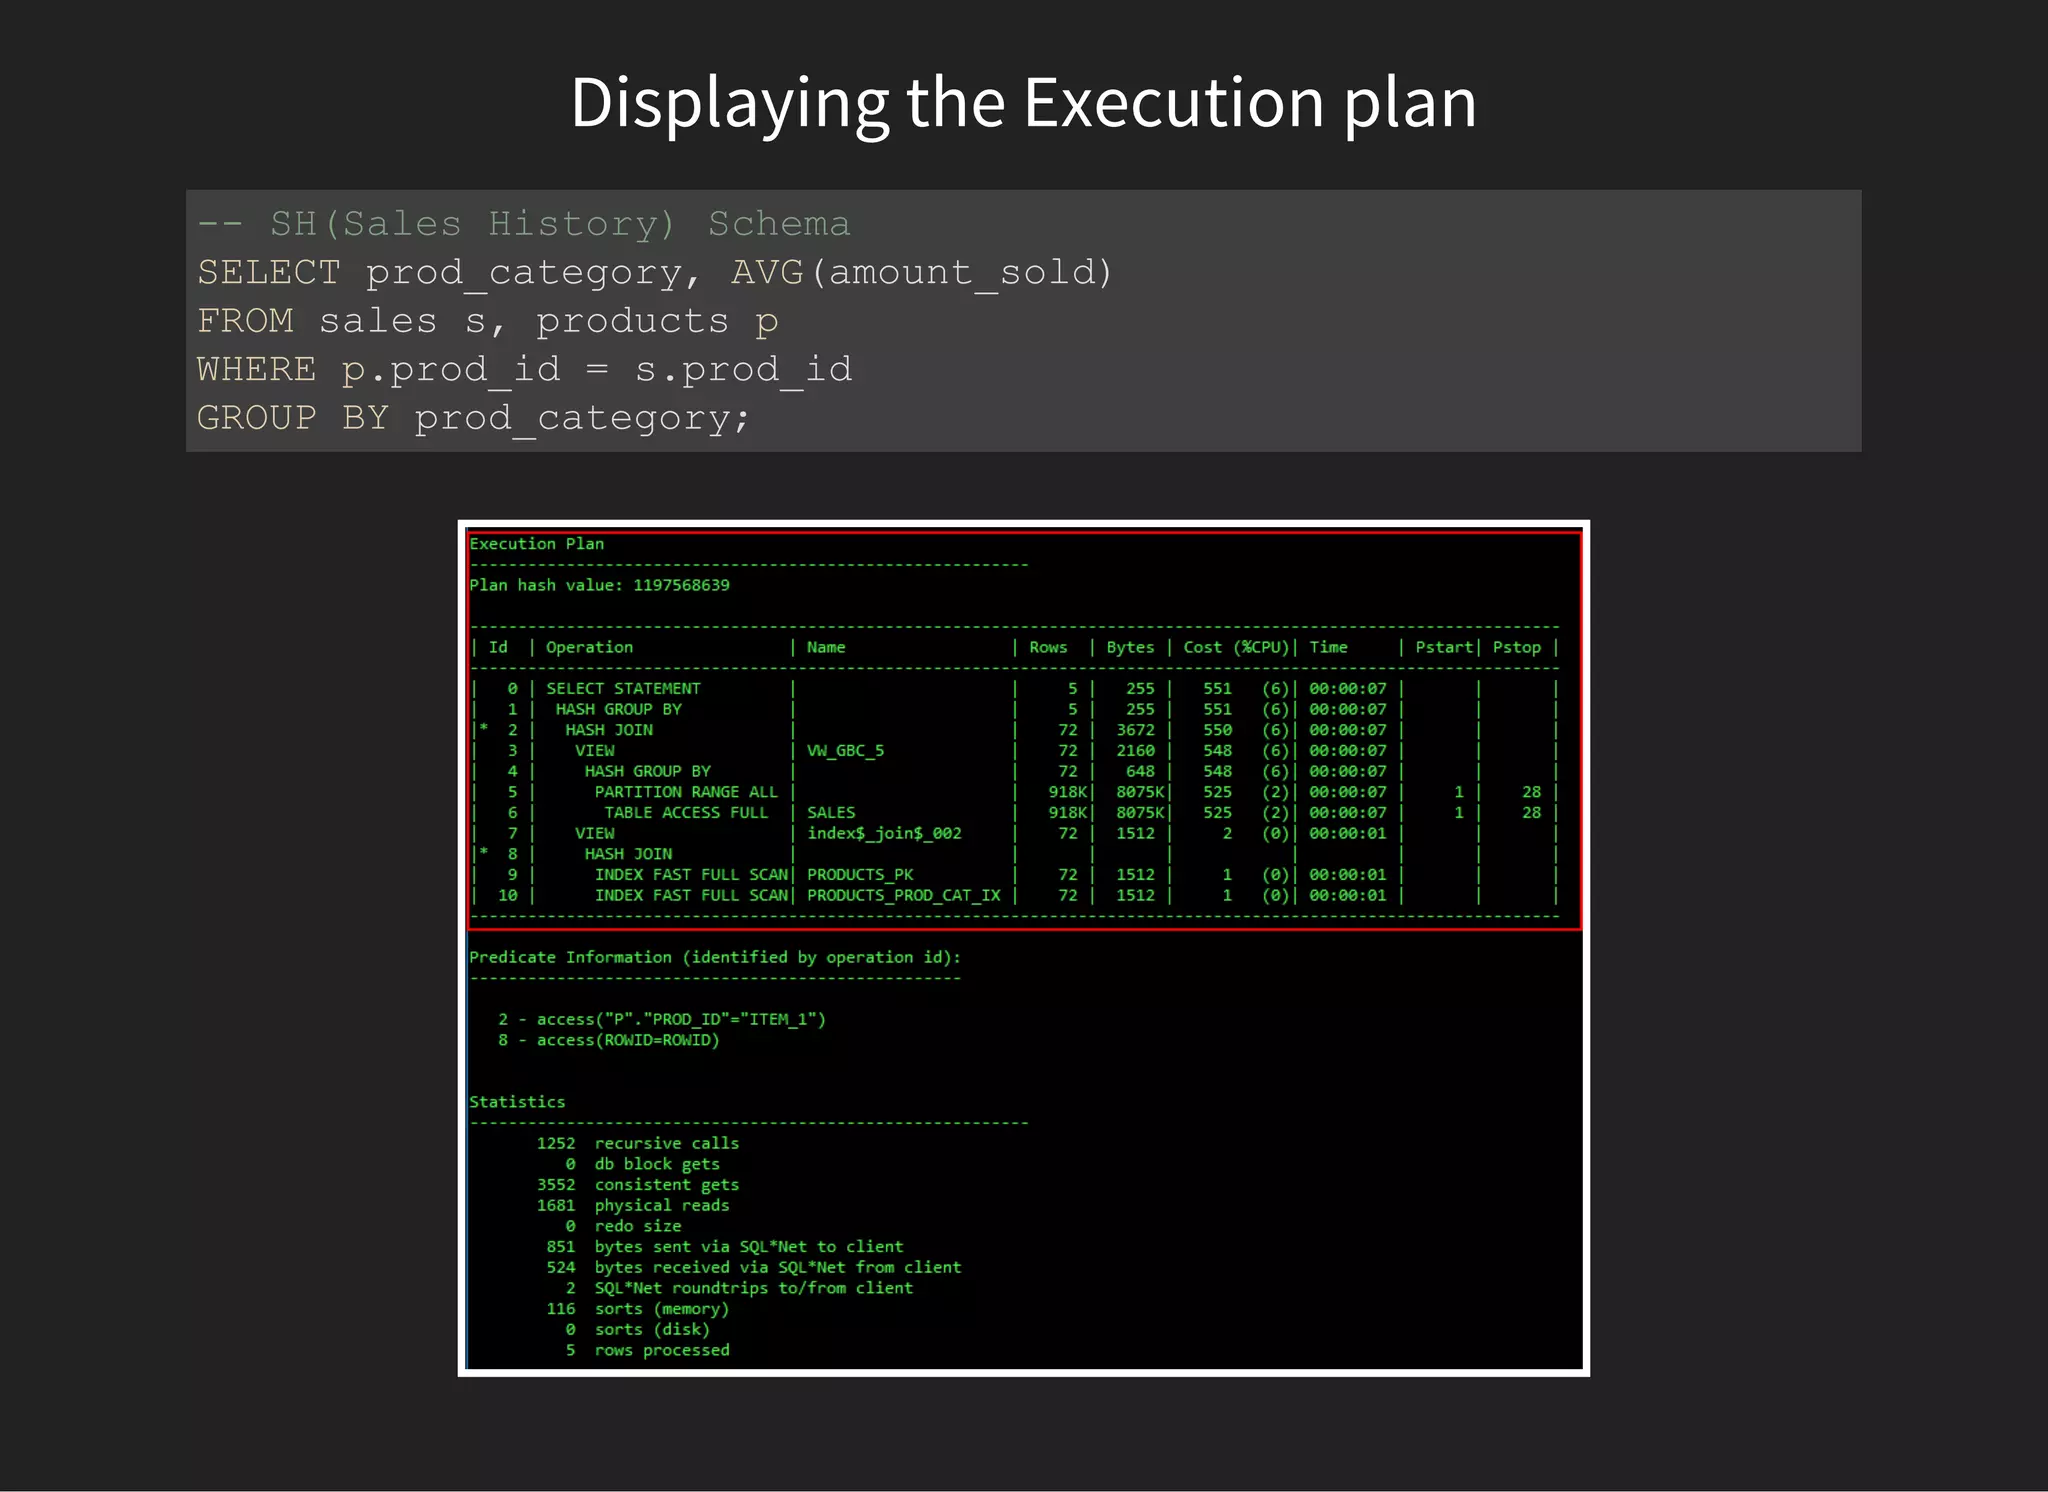Screen dimensions: 2048x1492
Task: Click the 'Plan hash value: 1197568639' line
Action: [x=599, y=585]
